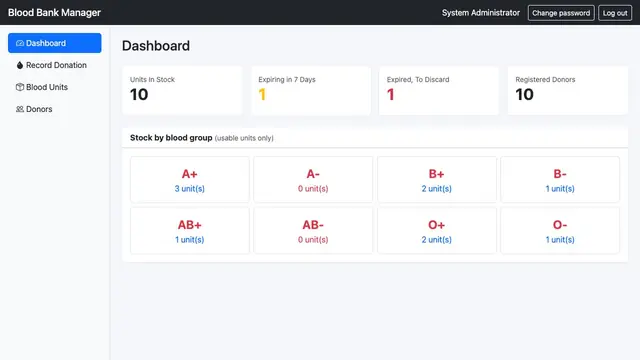Open Record Donation from sidebar
The height and width of the screenshot is (360, 640).
tap(55, 65)
